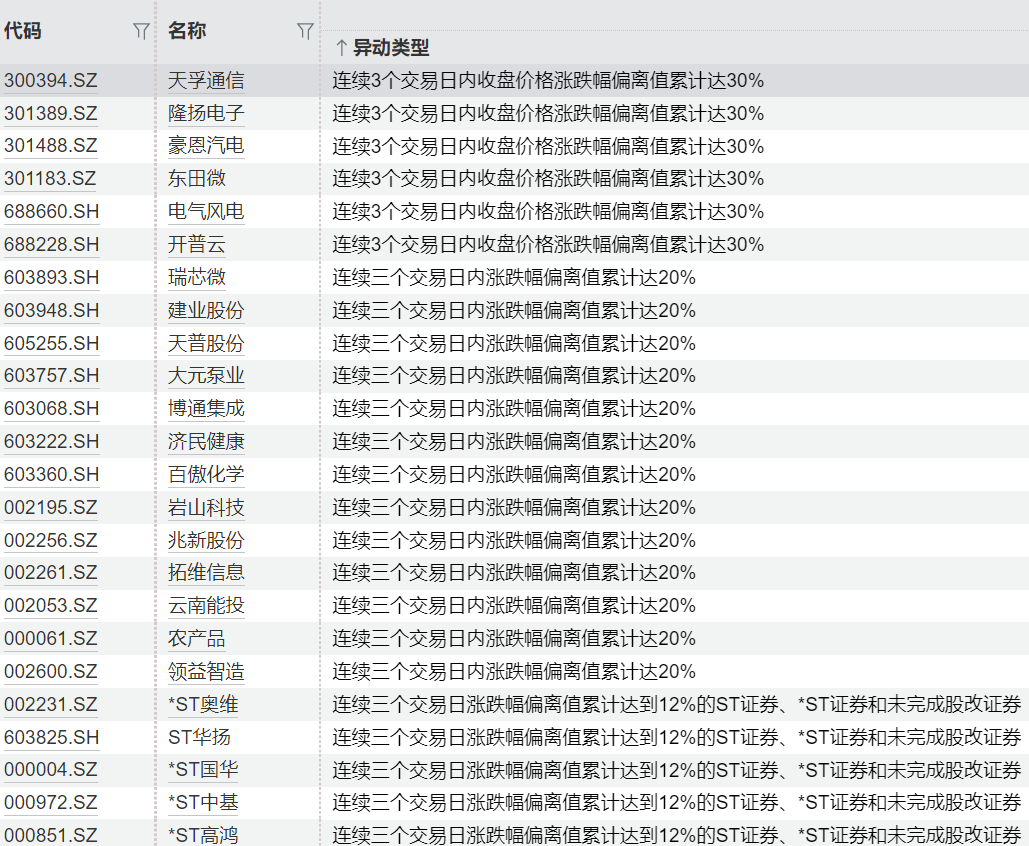
Task: Open stock code 002600.SZ
Action: [x=51, y=671]
